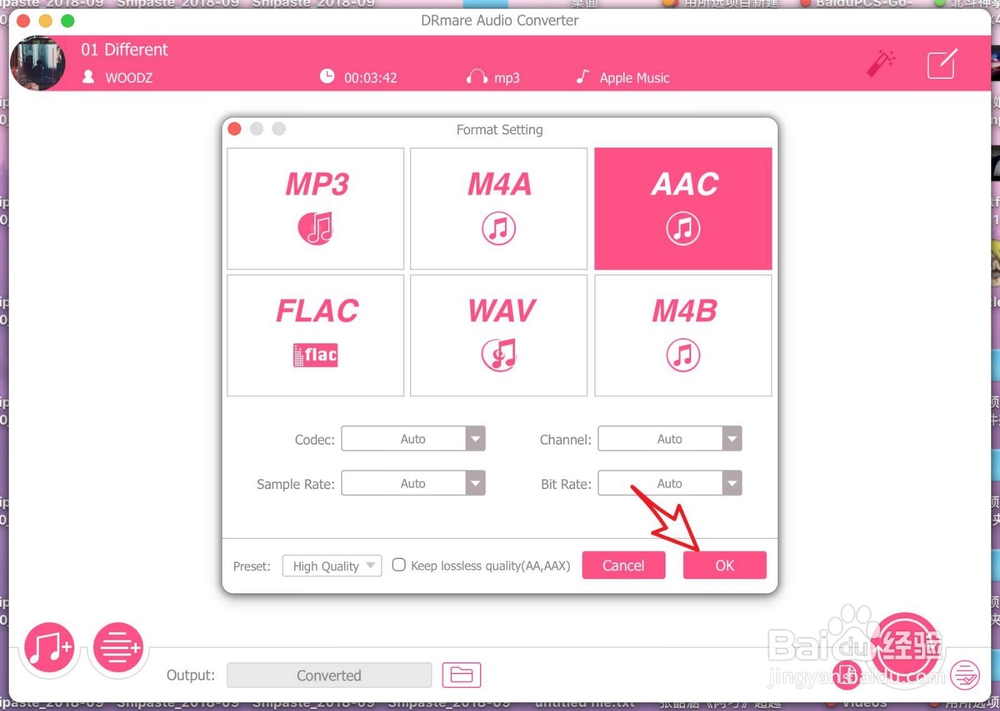Open the output folder icon

point(462,675)
